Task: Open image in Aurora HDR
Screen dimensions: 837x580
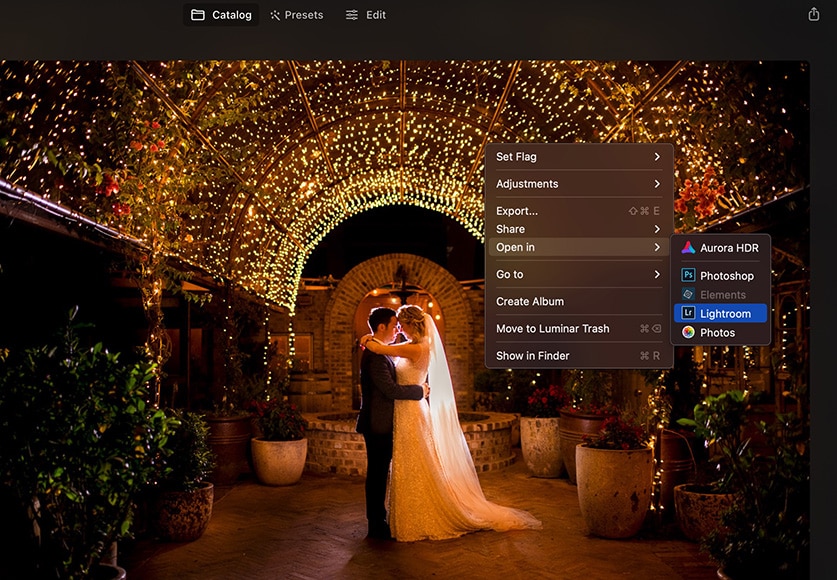Action: pos(720,248)
